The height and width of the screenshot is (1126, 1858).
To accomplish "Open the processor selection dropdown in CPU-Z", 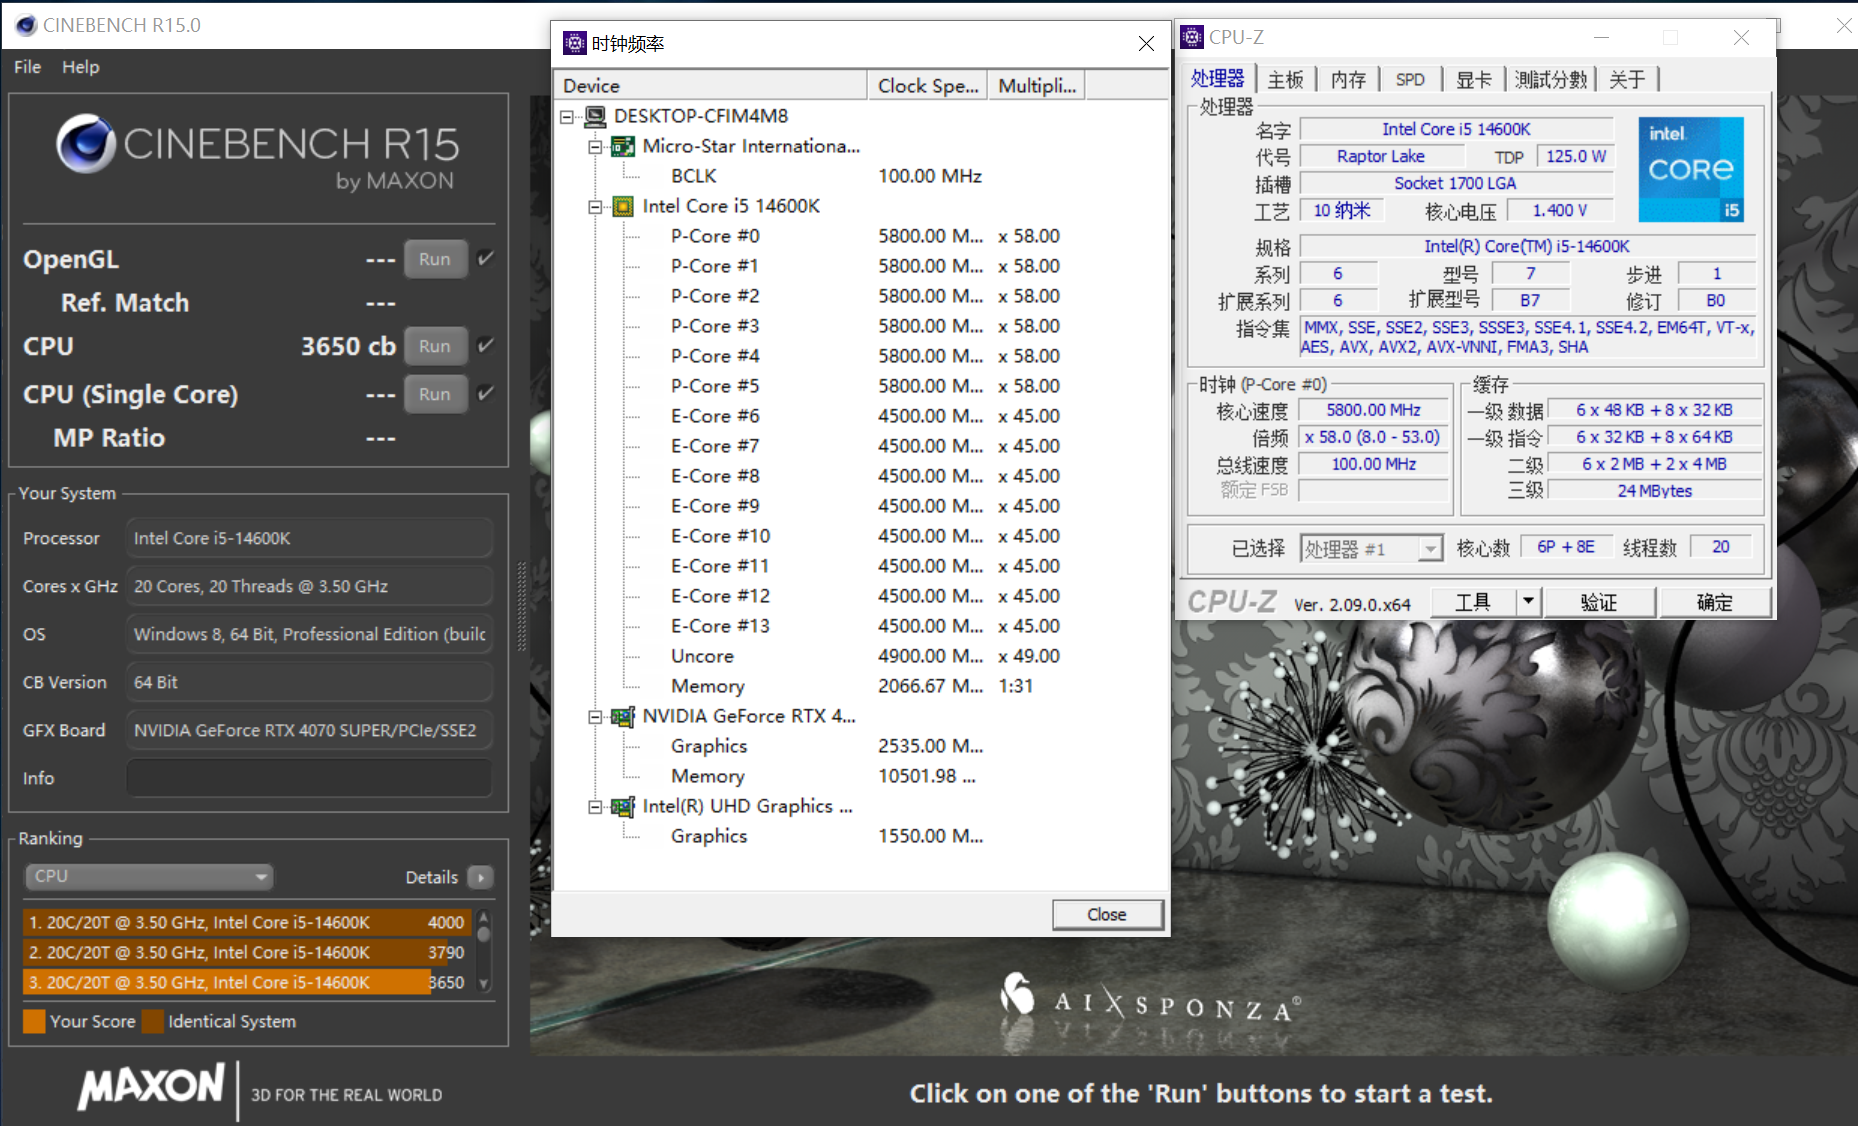I will coord(1430,548).
